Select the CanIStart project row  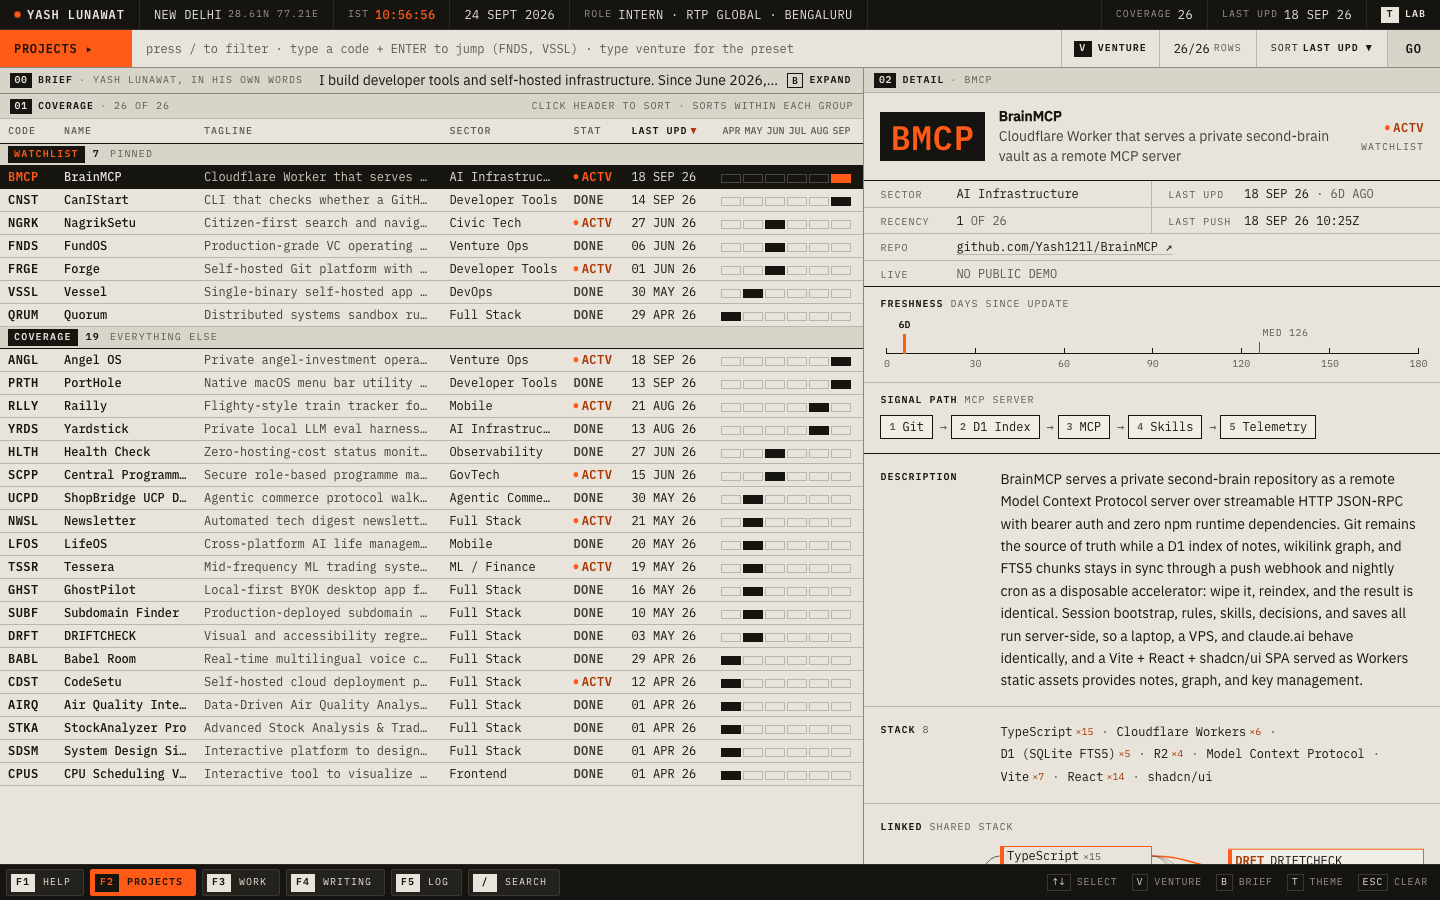431,200
